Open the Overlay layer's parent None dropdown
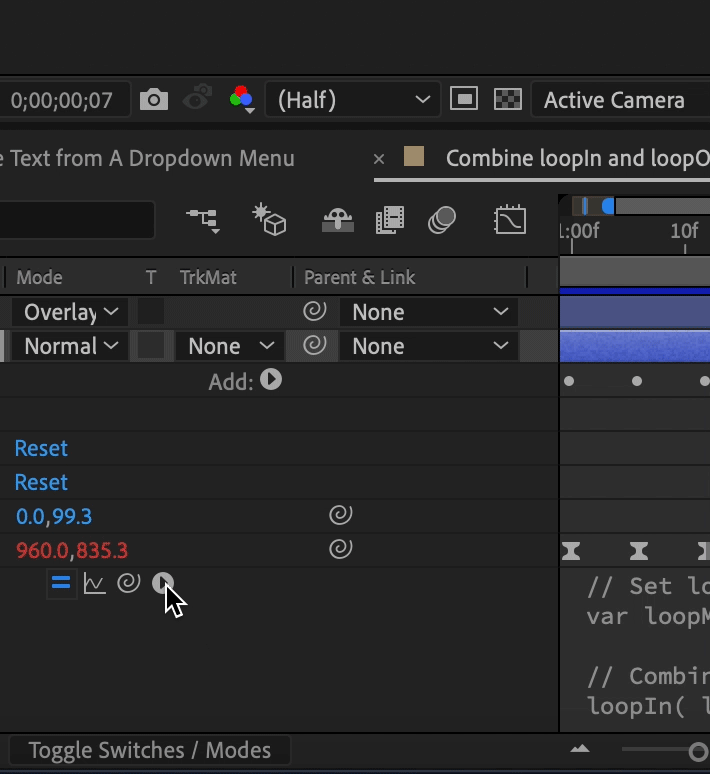The height and width of the screenshot is (774, 710). pyautogui.click(x=429, y=312)
